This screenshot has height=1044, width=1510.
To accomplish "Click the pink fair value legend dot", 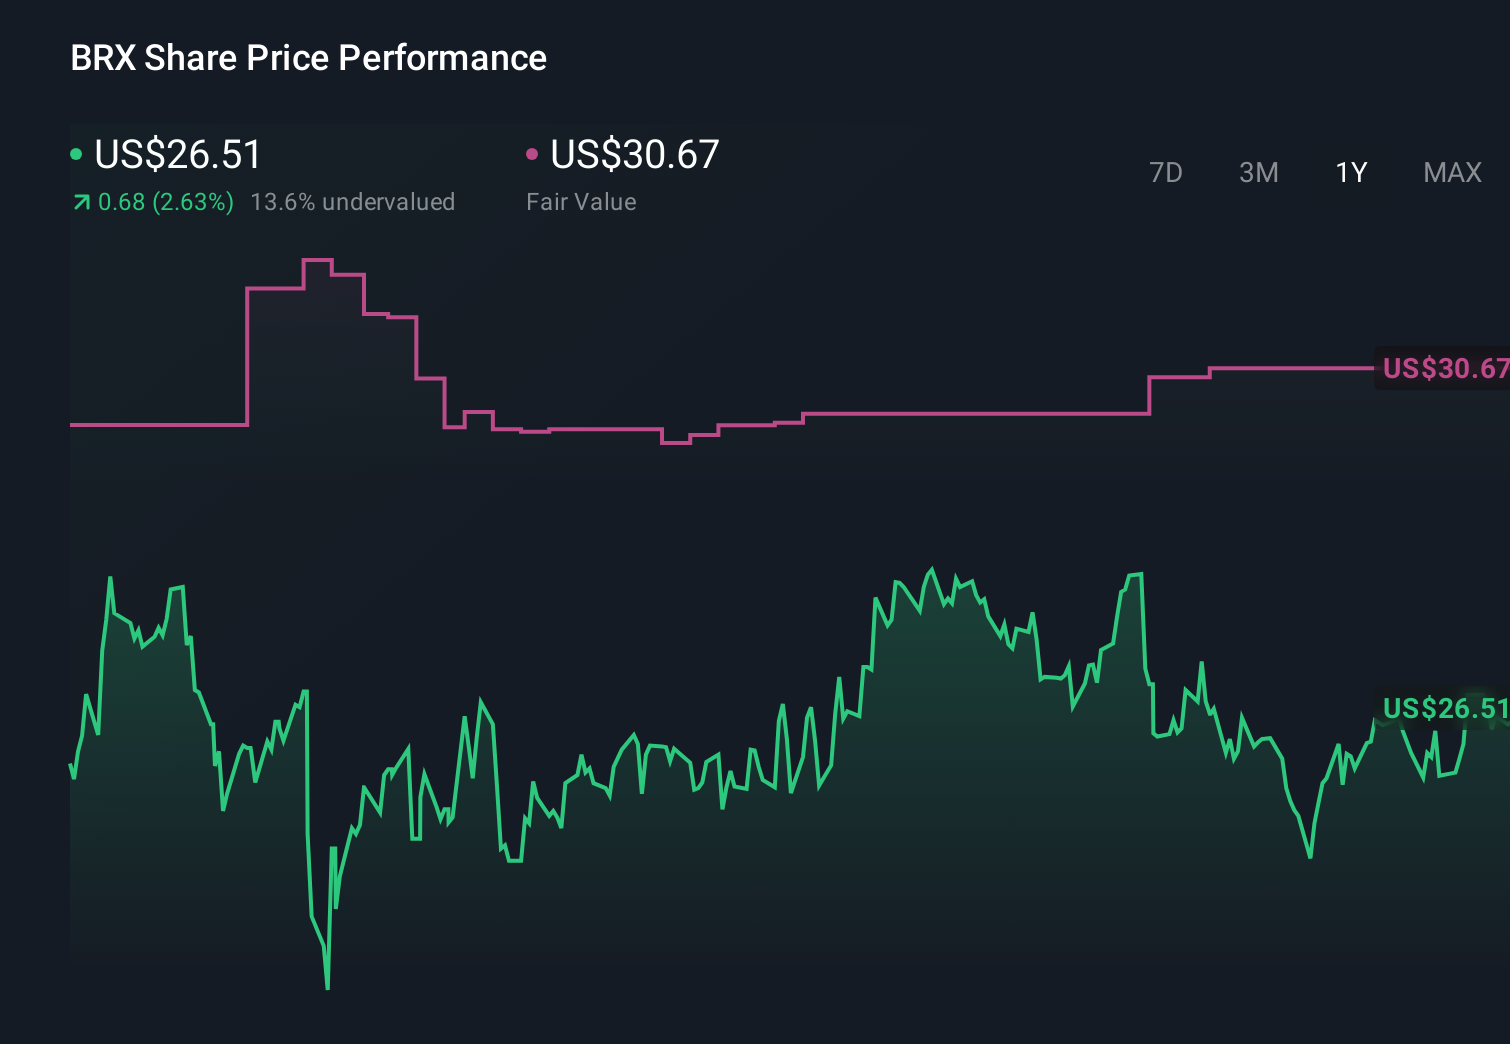I will [533, 154].
